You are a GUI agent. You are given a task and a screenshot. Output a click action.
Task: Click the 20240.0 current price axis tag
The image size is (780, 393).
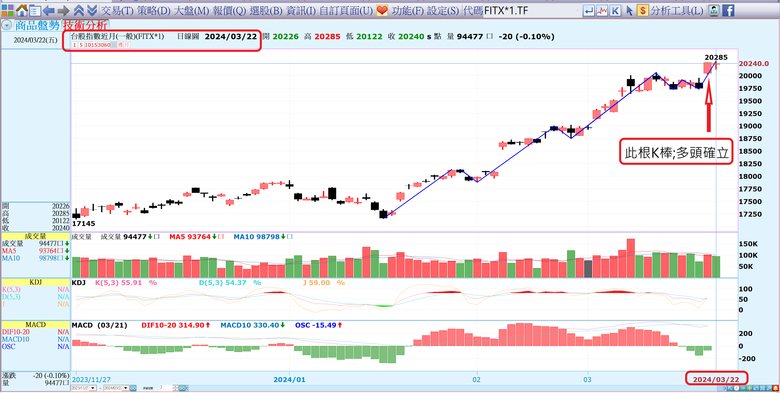click(x=753, y=64)
